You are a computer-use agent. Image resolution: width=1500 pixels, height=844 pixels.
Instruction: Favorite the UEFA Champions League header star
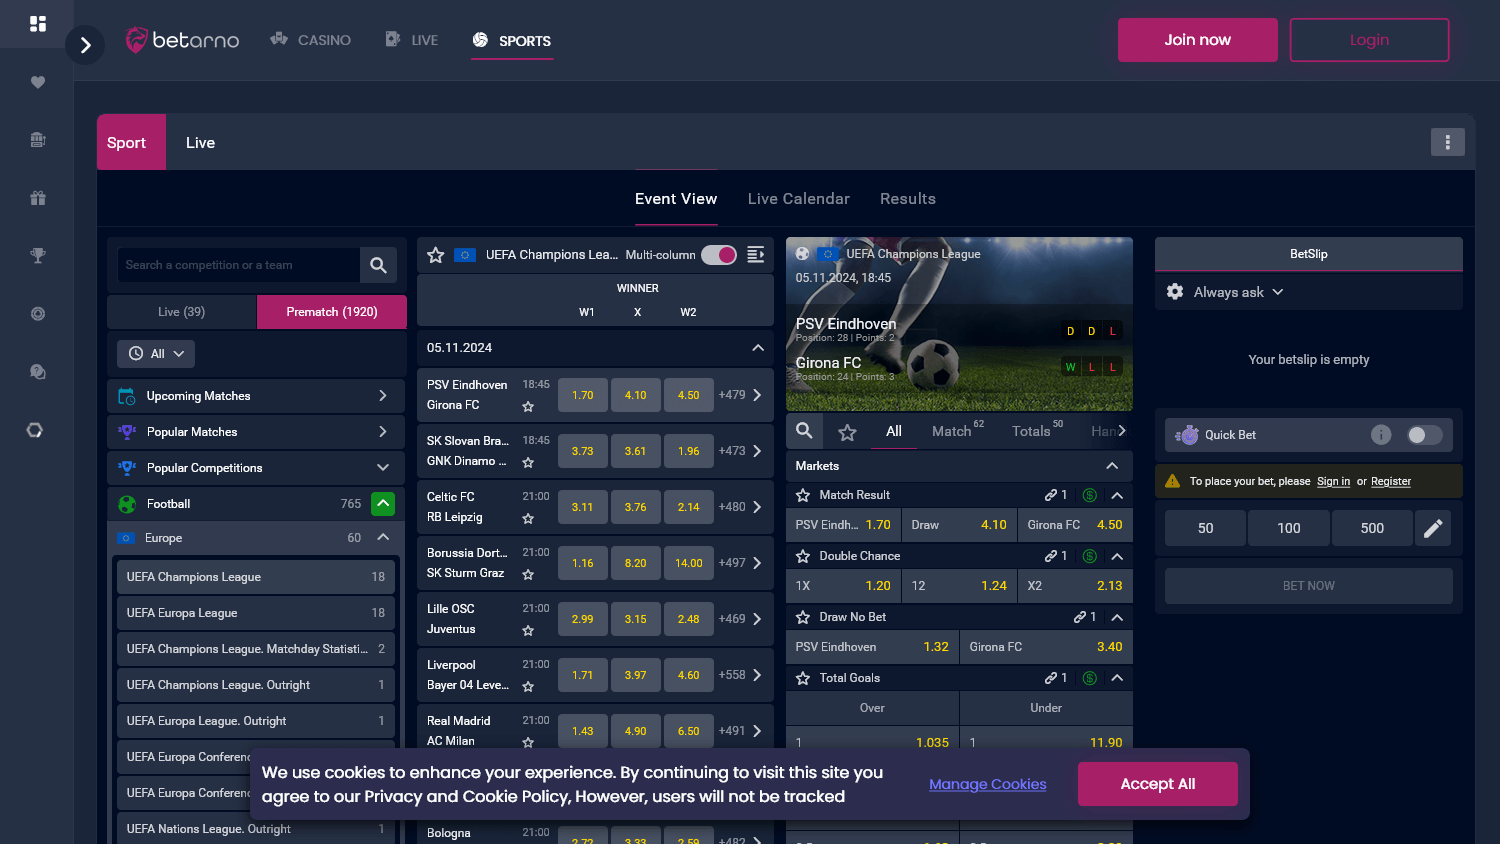(435, 255)
